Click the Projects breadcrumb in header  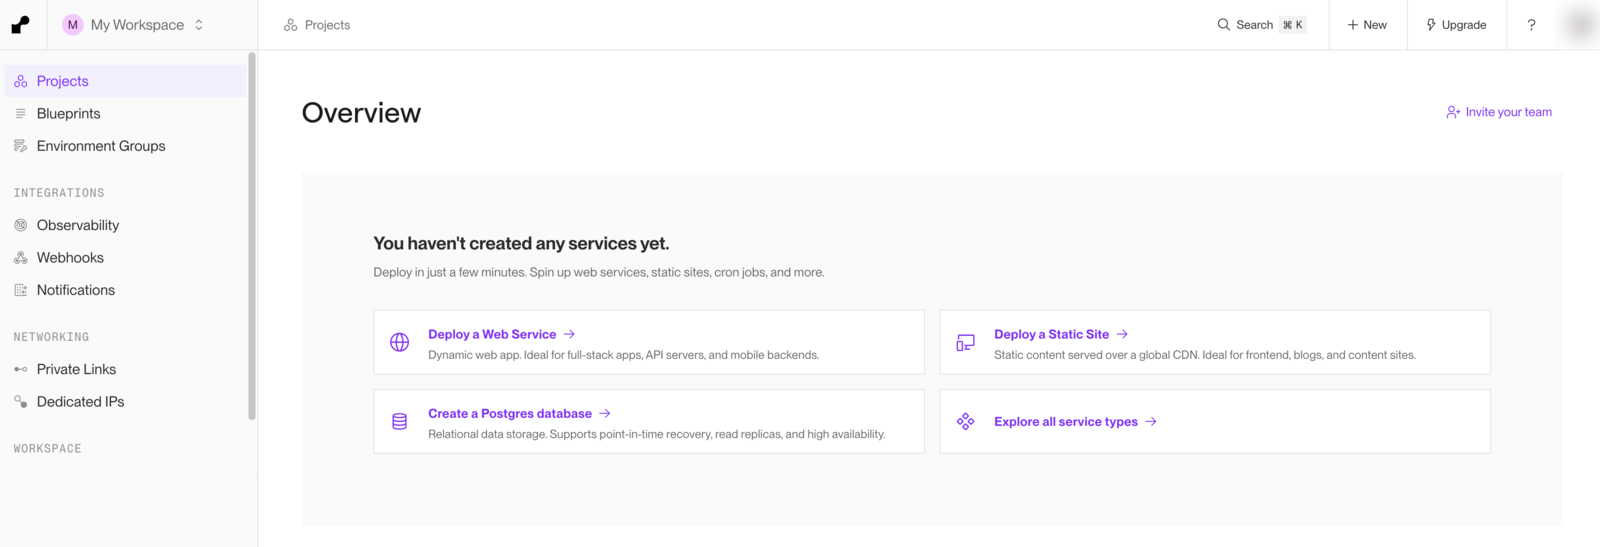point(317,25)
